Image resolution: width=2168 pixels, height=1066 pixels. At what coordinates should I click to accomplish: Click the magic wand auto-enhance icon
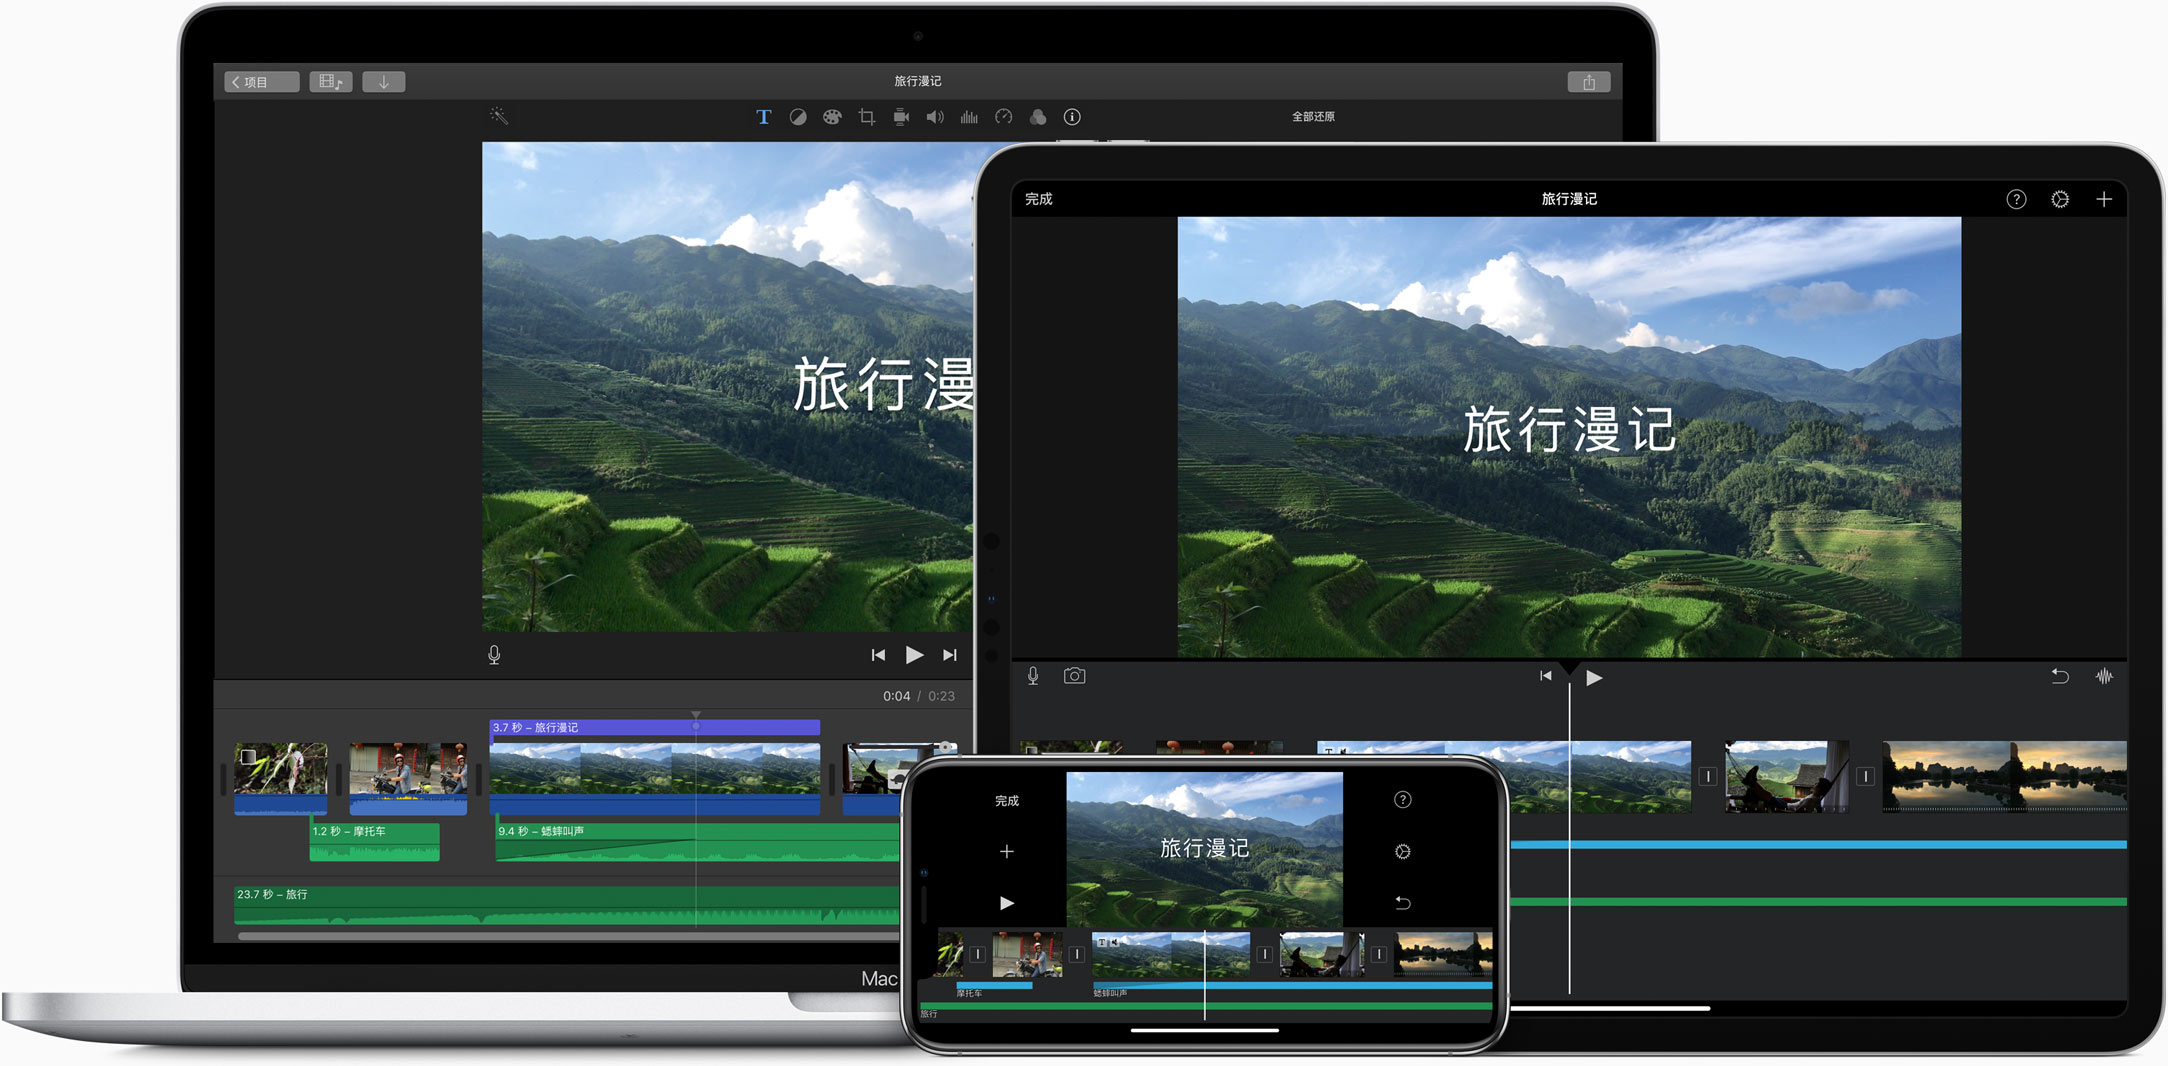[x=499, y=116]
